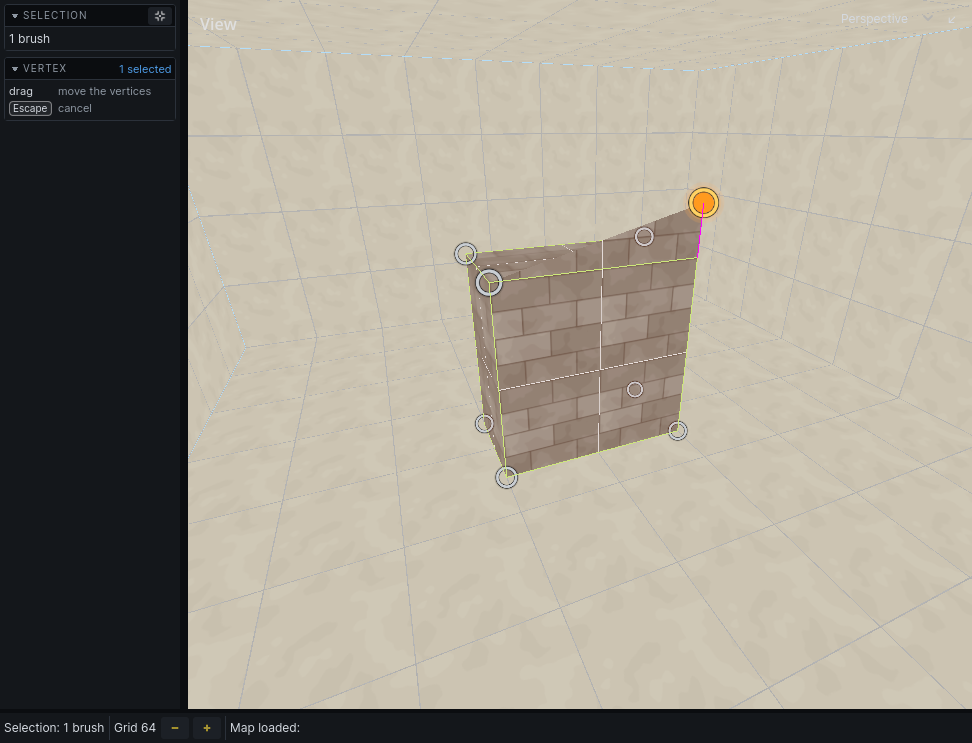Click the "Grid 64" status bar label
Viewport: 972px width, 743px height.
135,728
